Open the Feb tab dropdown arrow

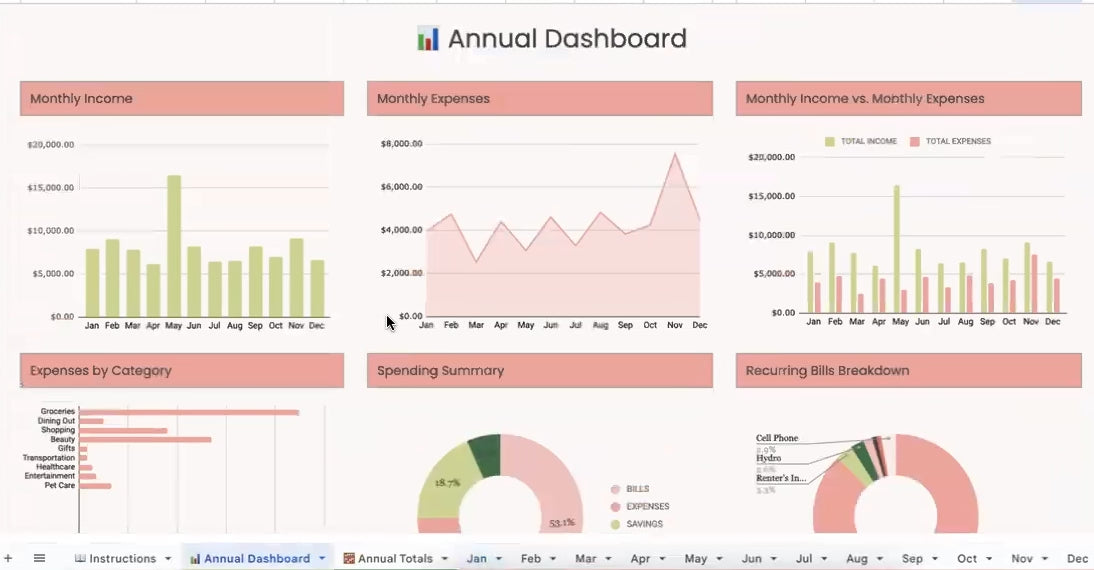tap(553, 559)
